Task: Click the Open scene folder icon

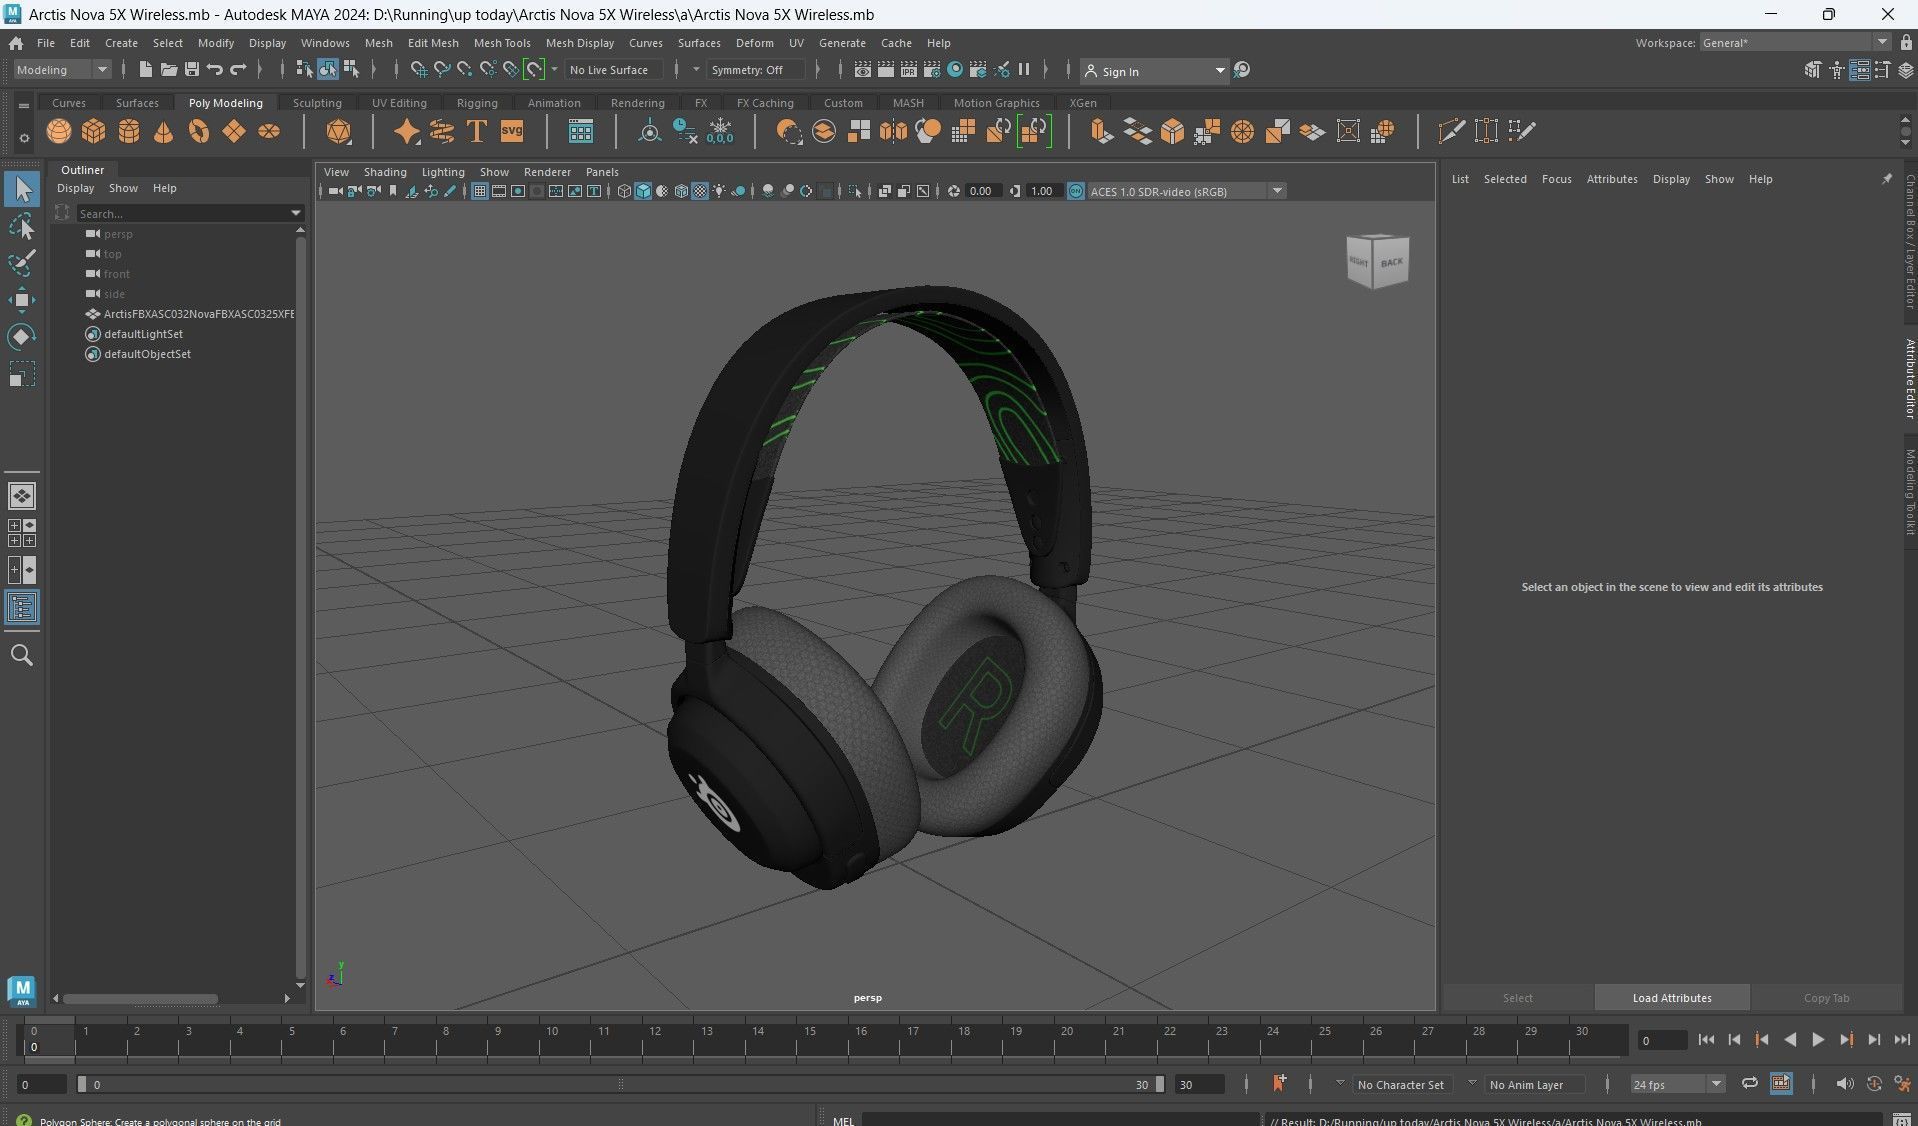Action: (x=168, y=69)
